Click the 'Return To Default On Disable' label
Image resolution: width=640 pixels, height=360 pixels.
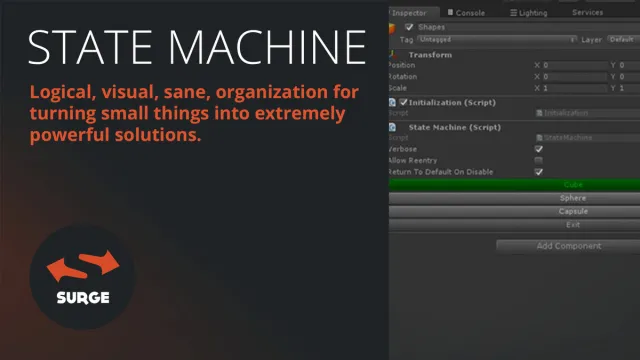[x=441, y=172]
